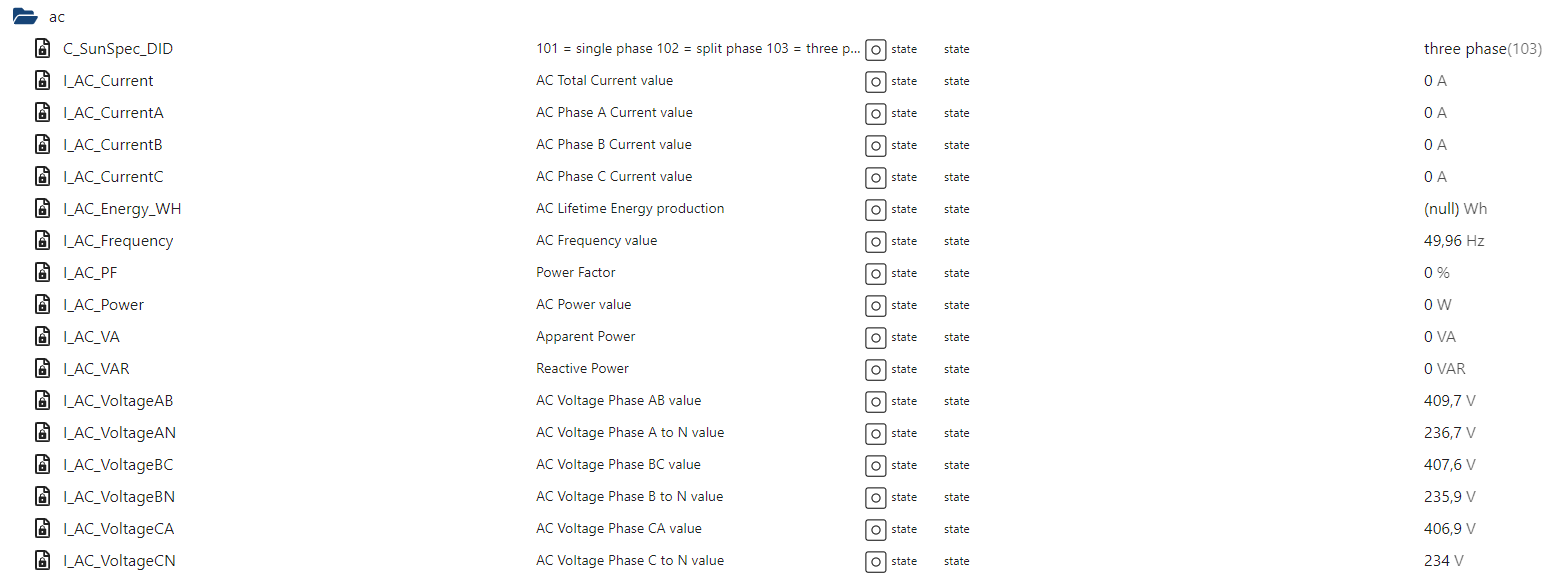The image size is (1556, 583).
Task: Click the file icon for I_AC_VoltageAB
Action: (42, 400)
